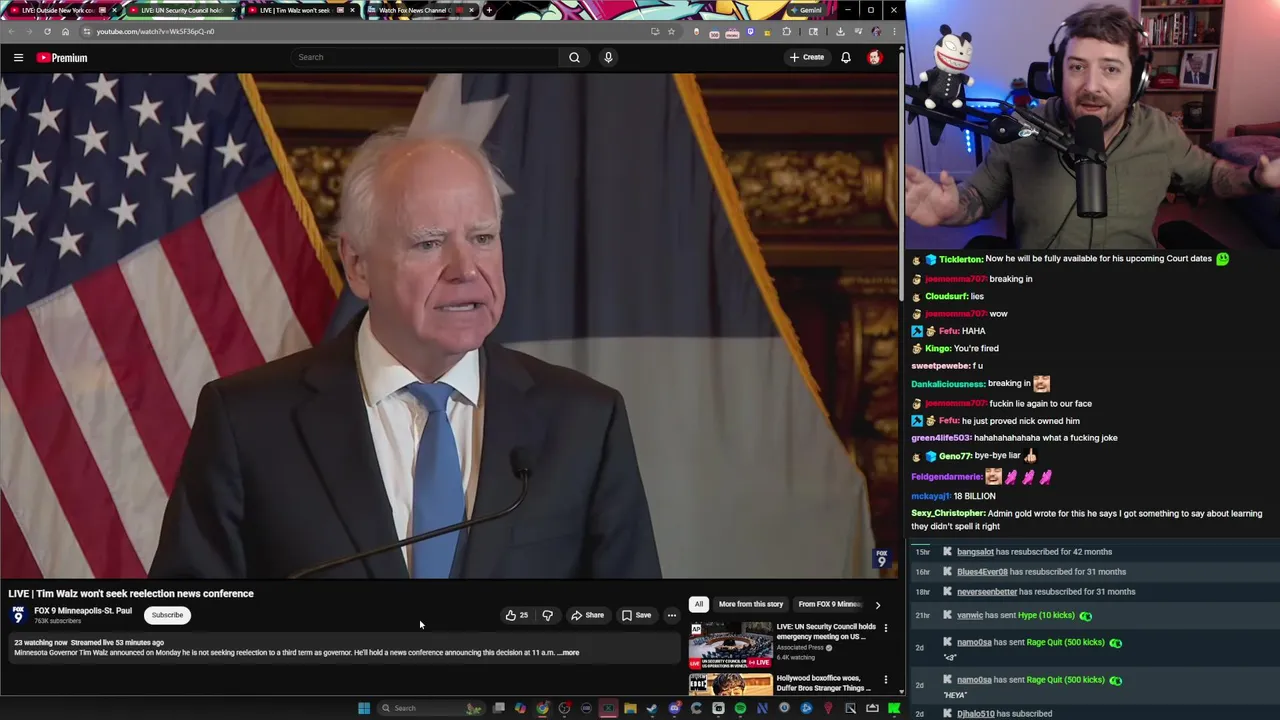Click bangsalot in resubscribed activity feed
1280x720 pixels.
(975, 552)
